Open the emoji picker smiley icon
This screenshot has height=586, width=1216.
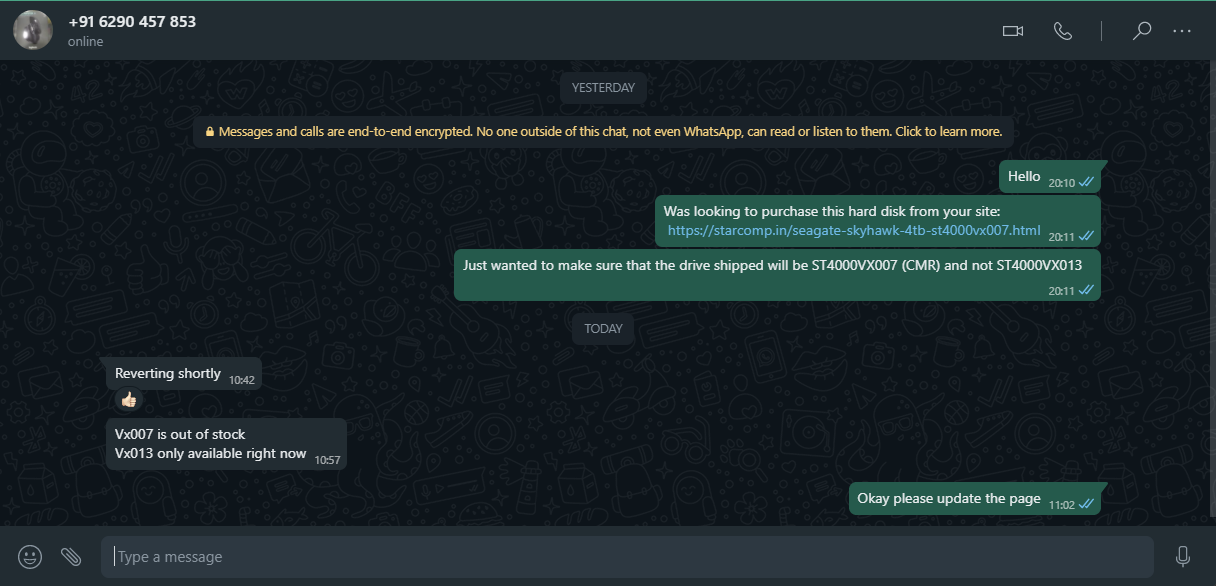pyautogui.click(x=31, y=556)
